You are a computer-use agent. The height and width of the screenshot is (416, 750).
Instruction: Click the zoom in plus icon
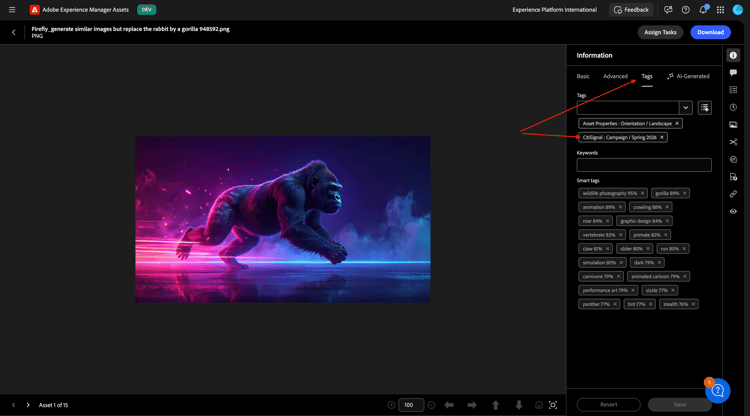(391, 405)
